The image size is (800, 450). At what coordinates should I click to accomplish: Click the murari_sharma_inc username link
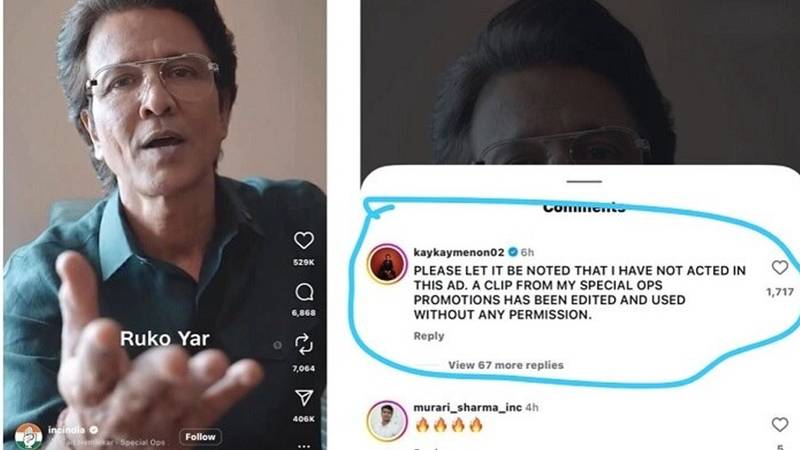coord(467,407)
